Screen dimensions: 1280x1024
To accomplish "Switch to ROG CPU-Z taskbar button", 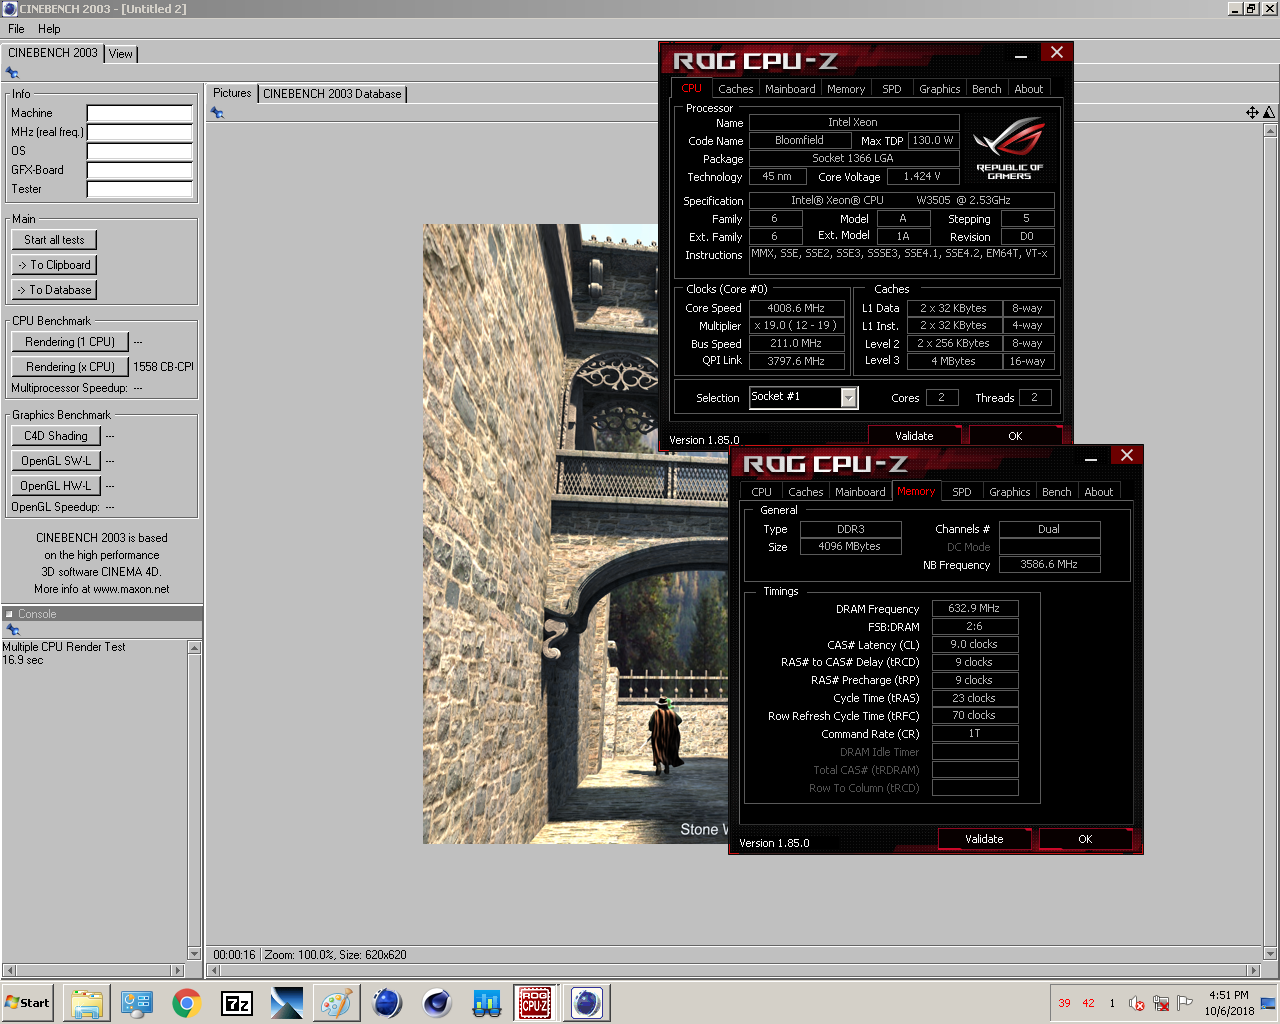I will click(535, 1003).
